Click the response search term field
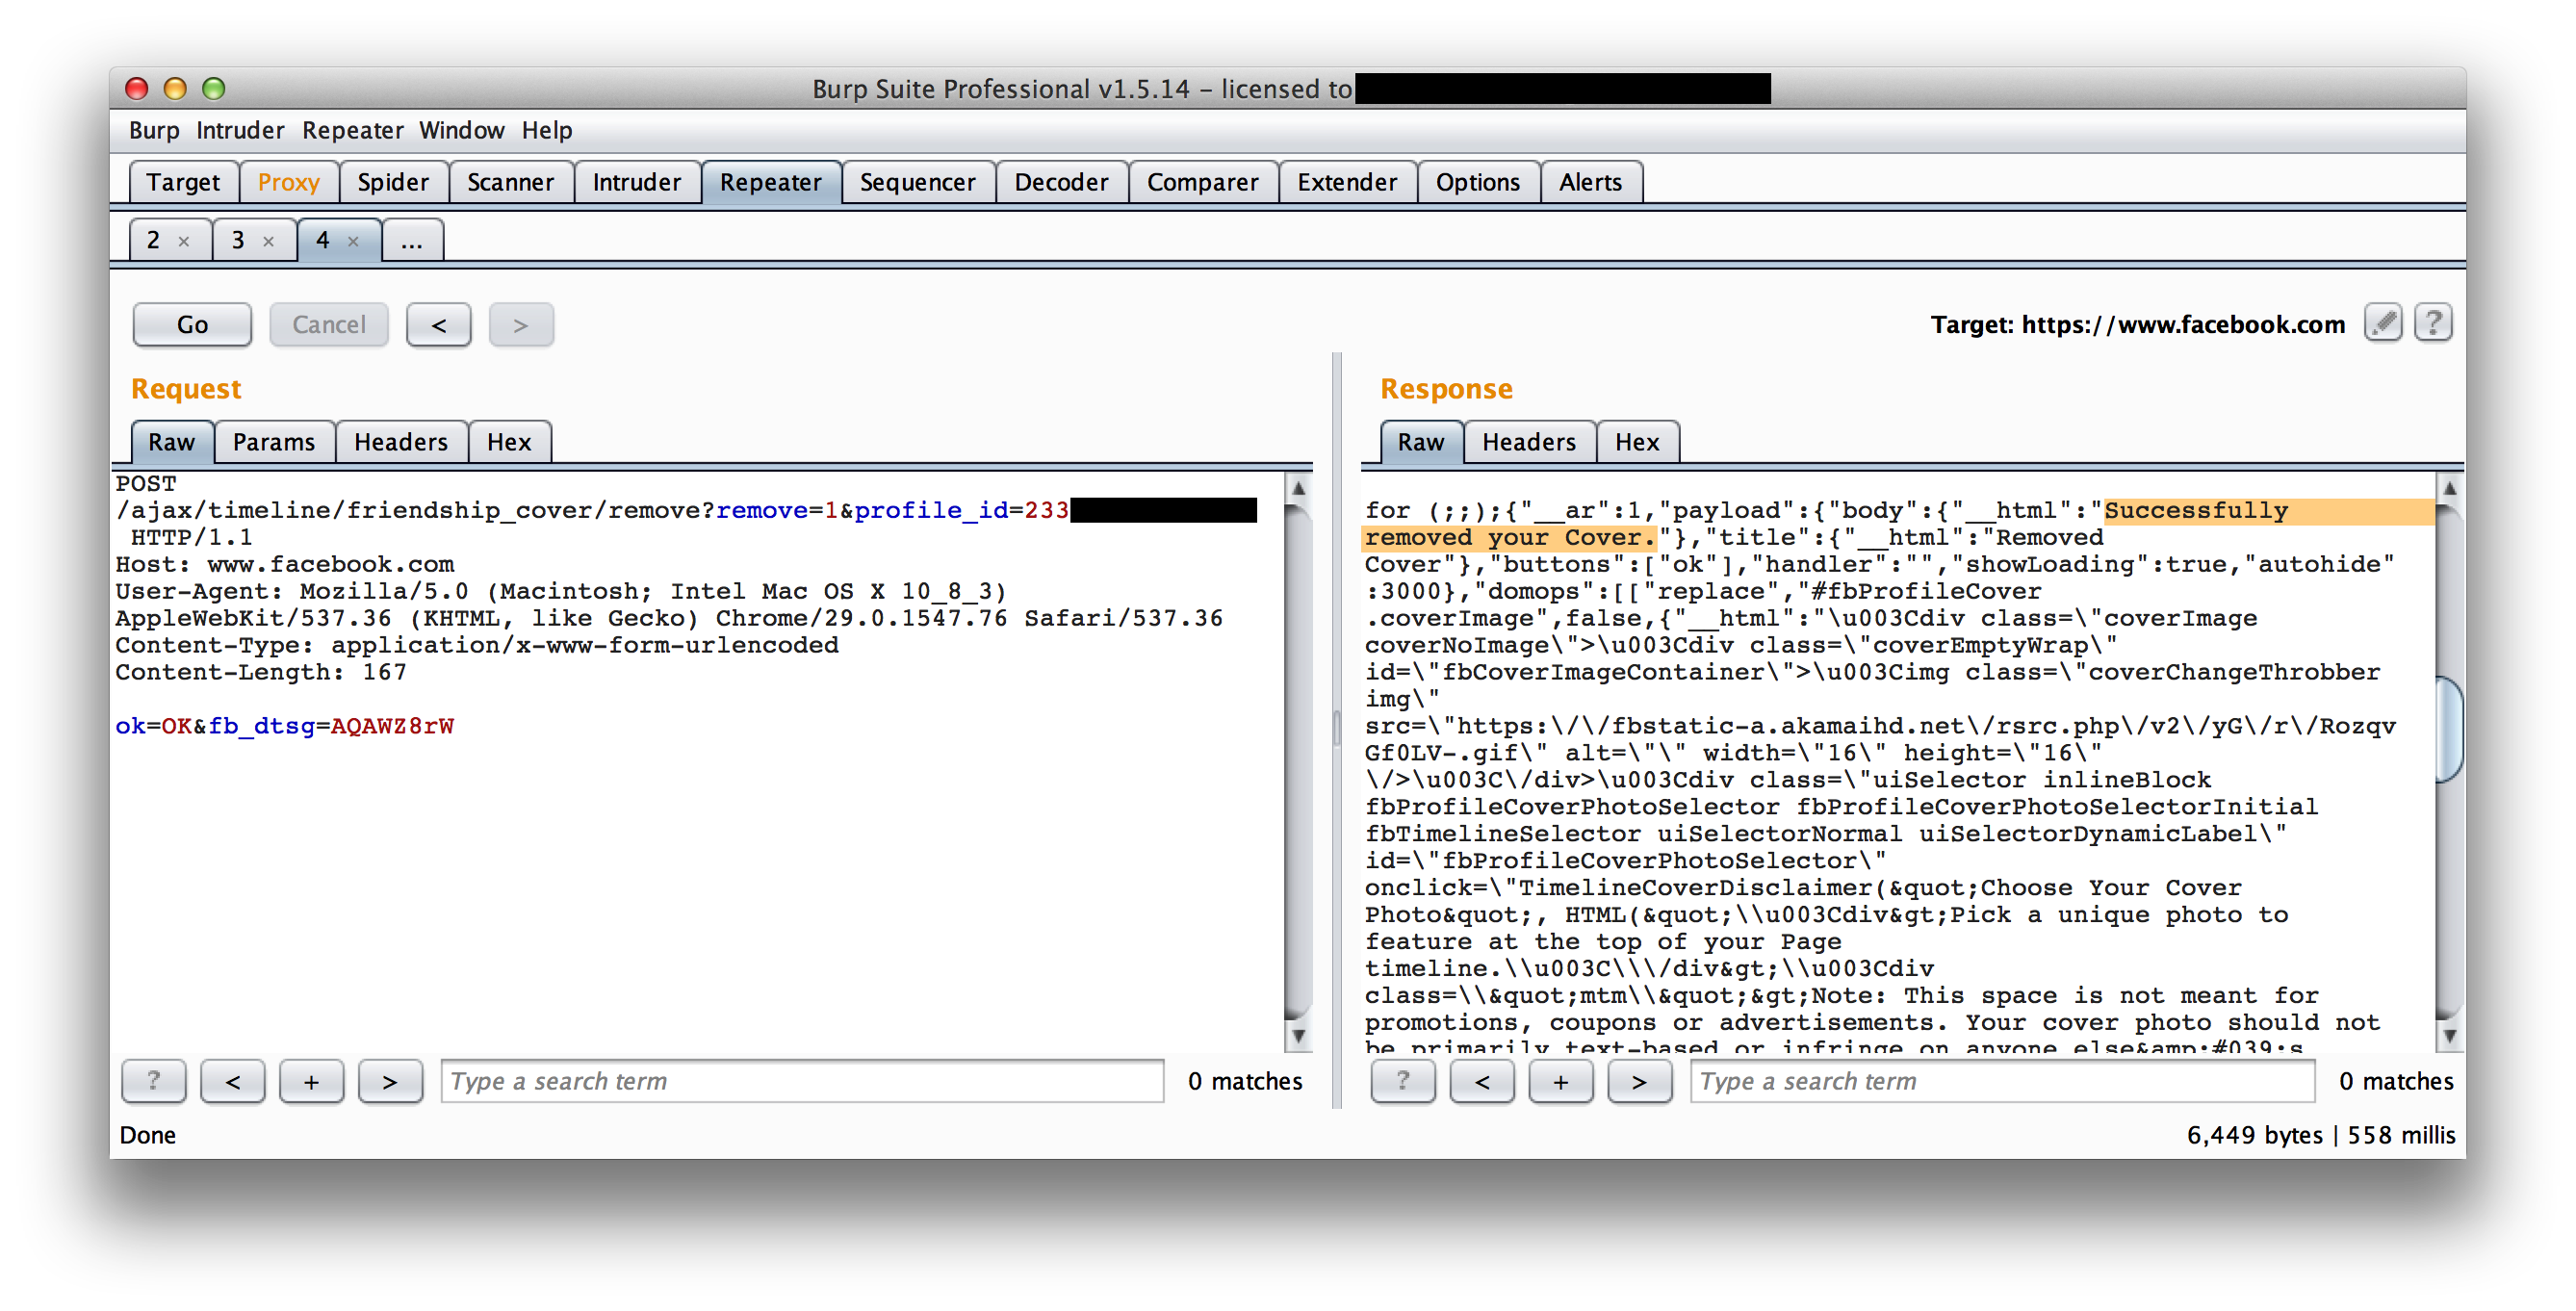This screenshot has width=2576, height=1311. (2003, 1081)
